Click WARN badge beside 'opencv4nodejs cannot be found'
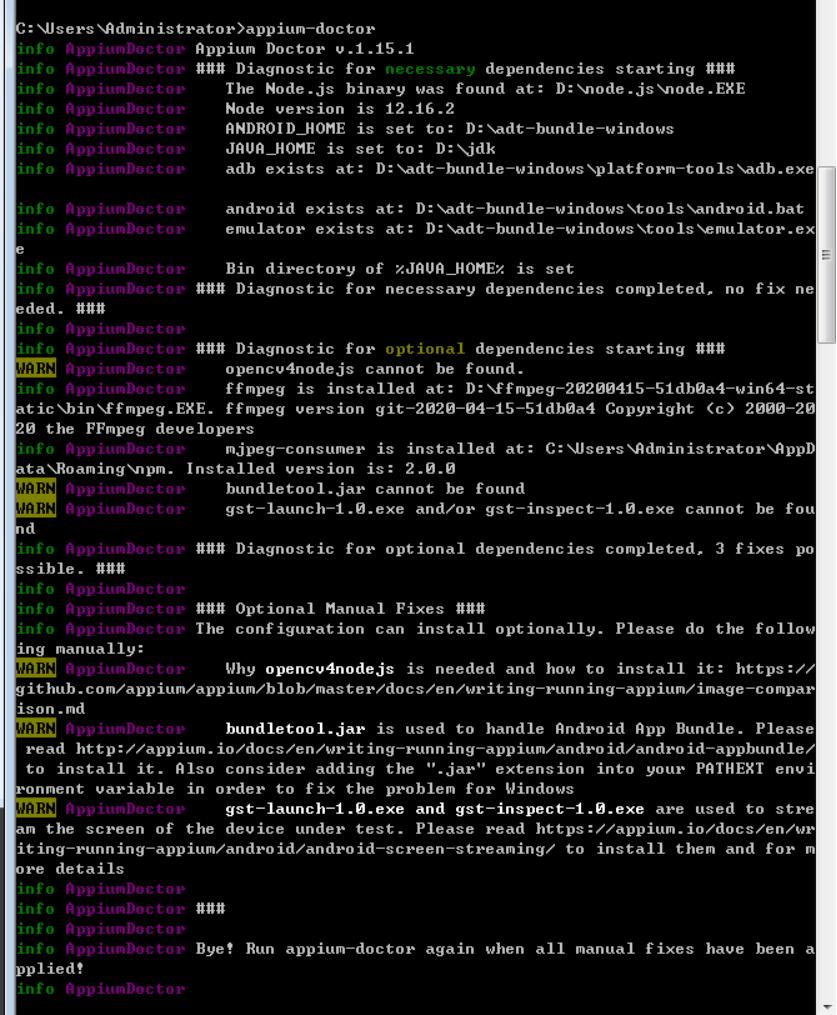 pyautogui.click(x=36, y=368)
